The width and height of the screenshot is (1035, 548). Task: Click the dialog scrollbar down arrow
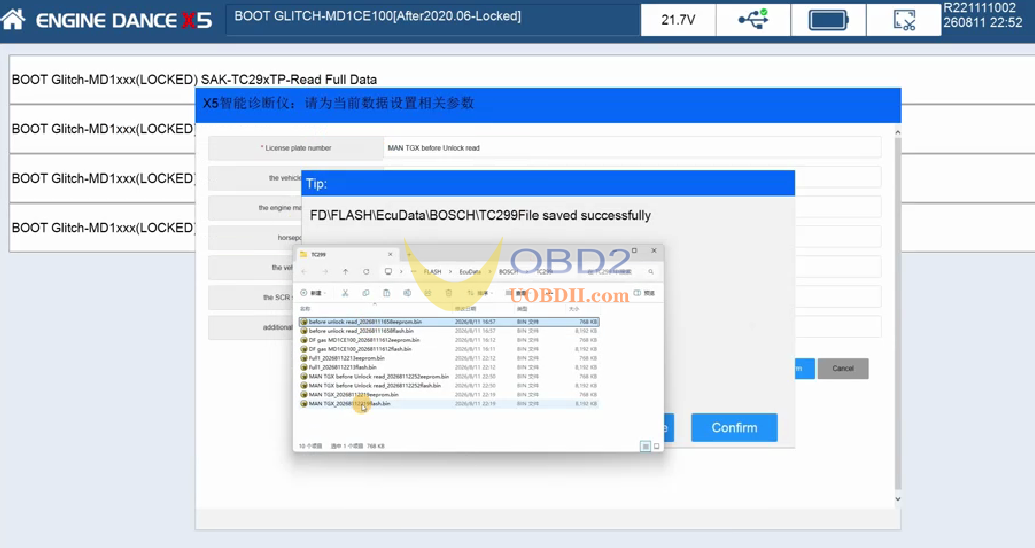[x=897, y=499]
